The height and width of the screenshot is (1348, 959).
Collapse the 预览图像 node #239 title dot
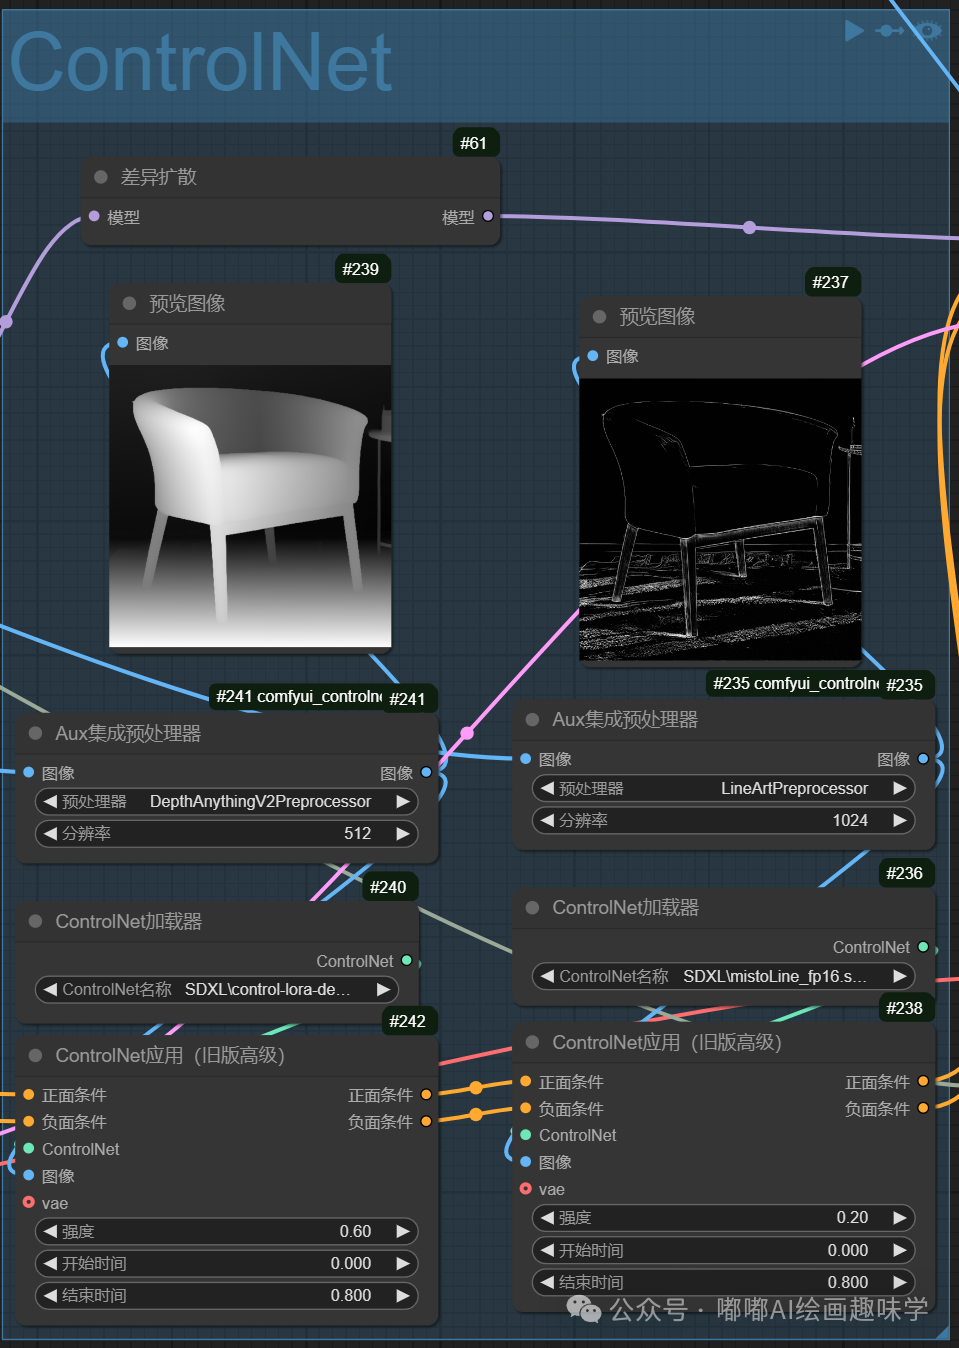tap(129, 303)
